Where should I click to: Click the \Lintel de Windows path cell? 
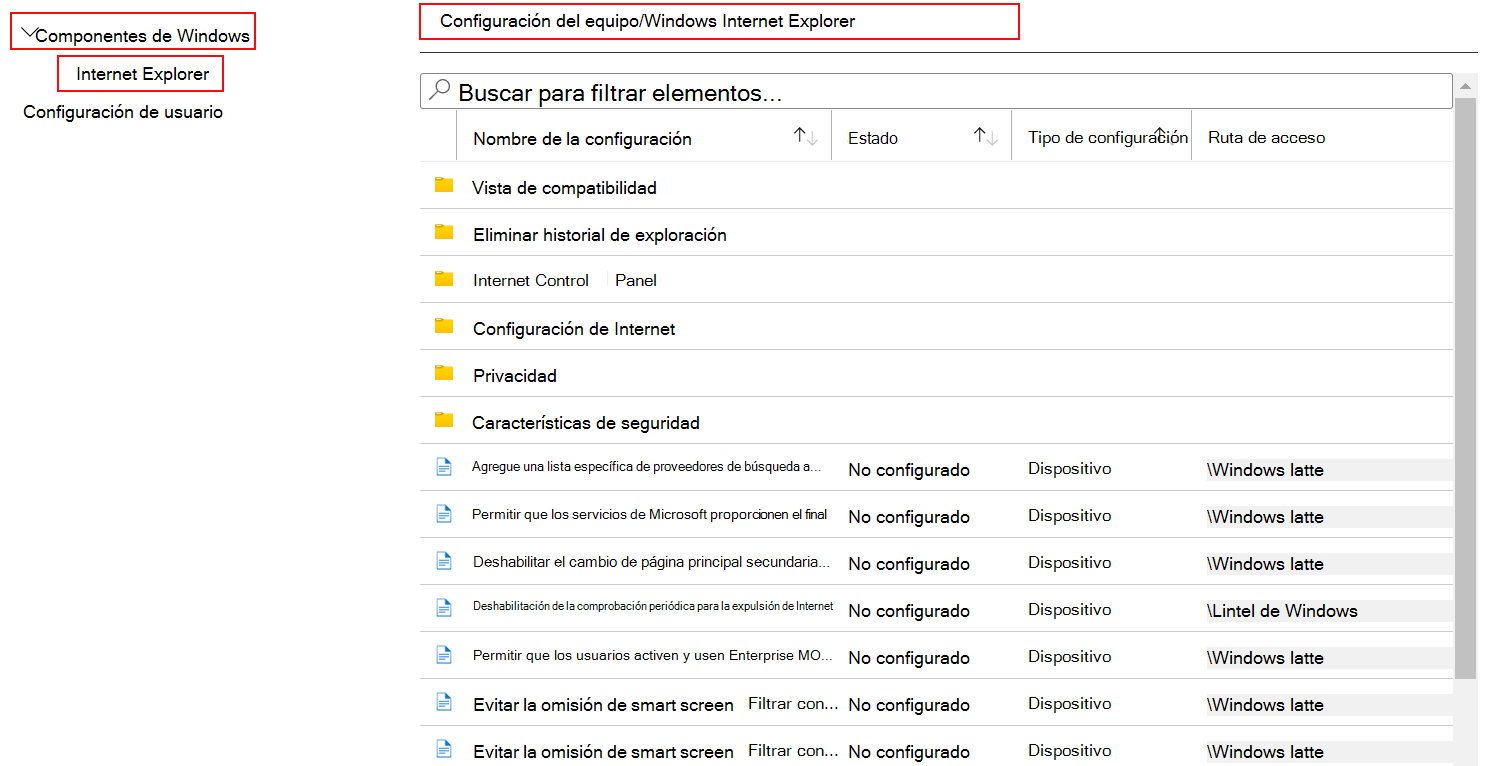coord(1283,611)
